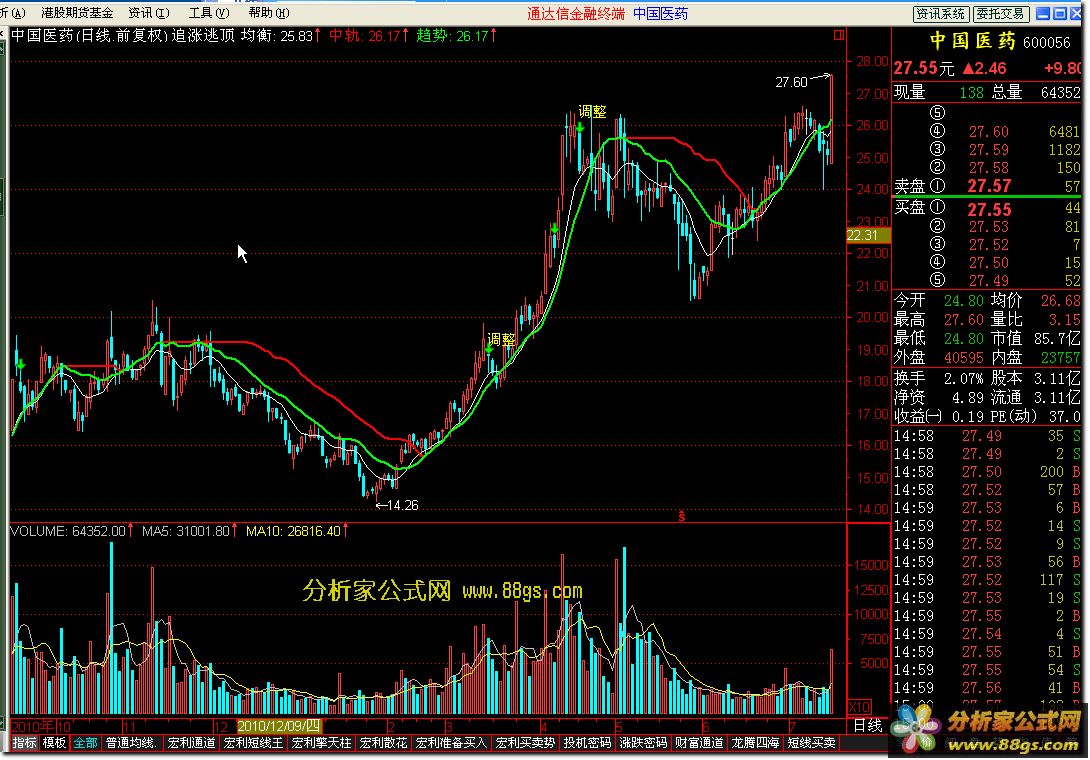Switch to the 财富通道 indicator

pos(699,743)
